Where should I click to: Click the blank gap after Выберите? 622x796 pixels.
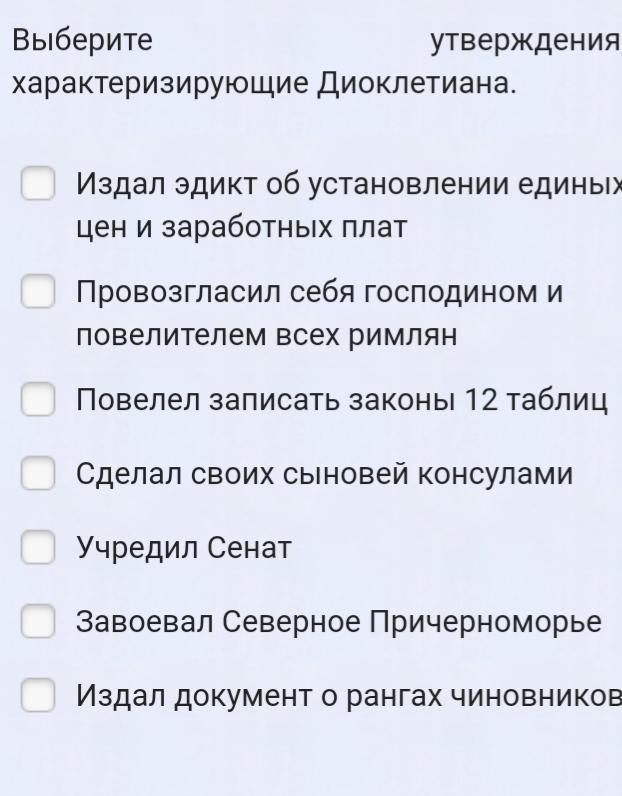290,41
